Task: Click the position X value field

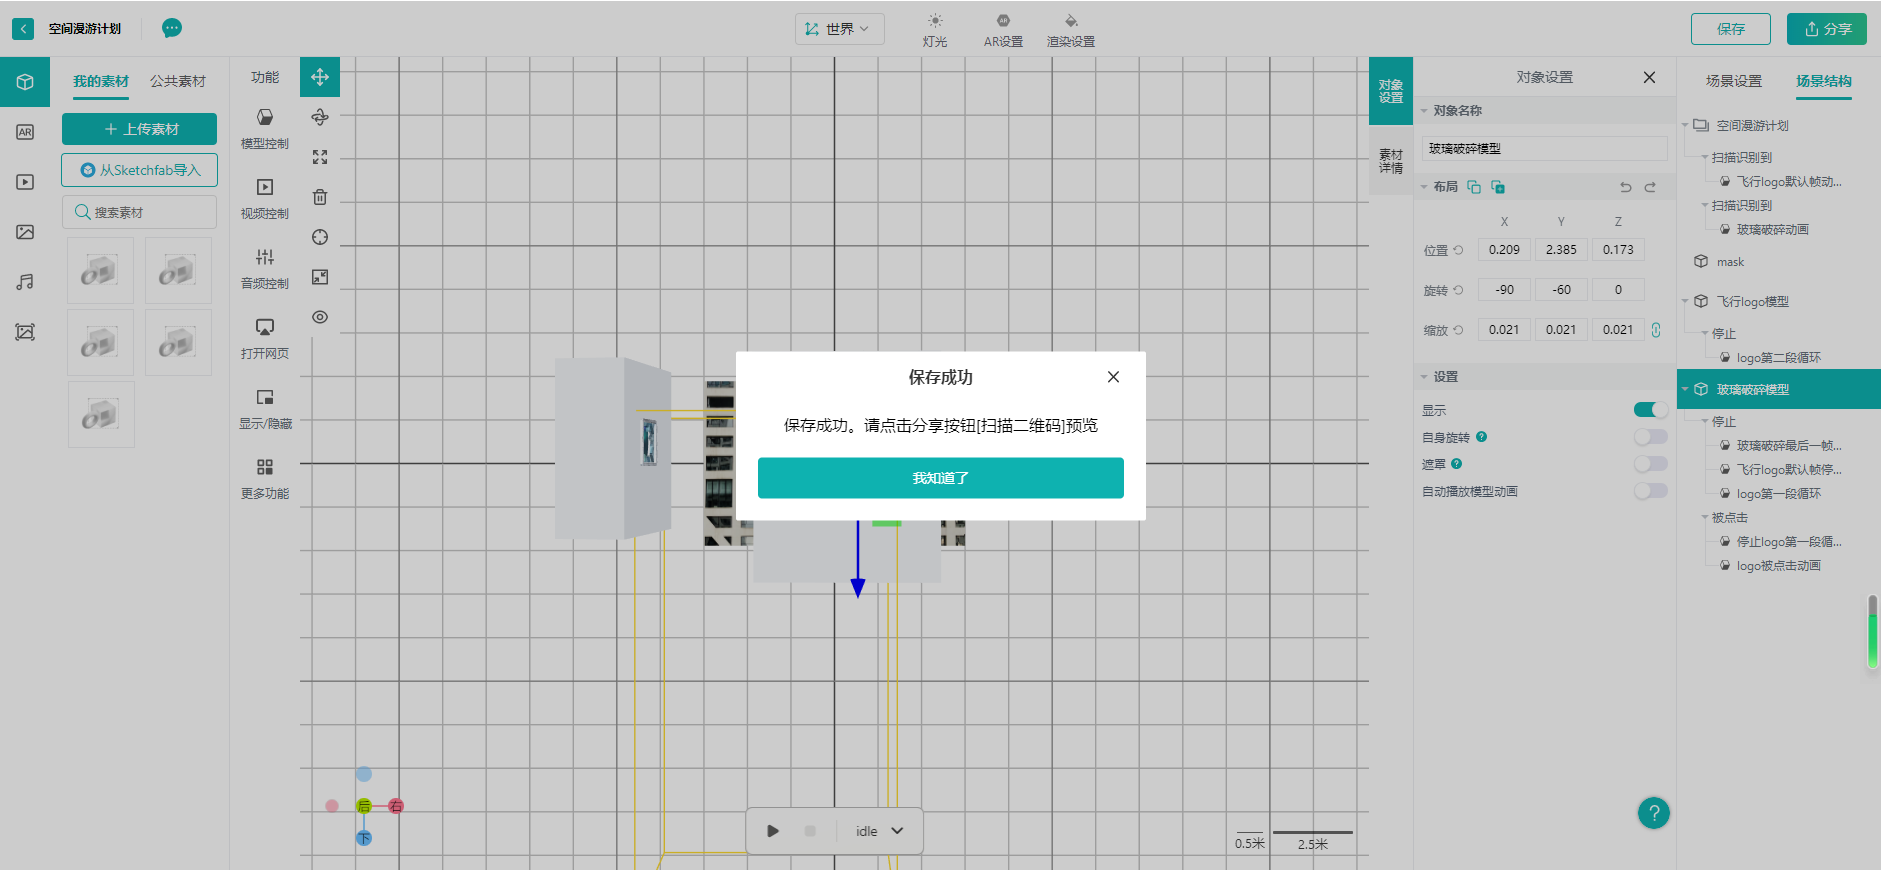Action: click(x=1503, y=250)
